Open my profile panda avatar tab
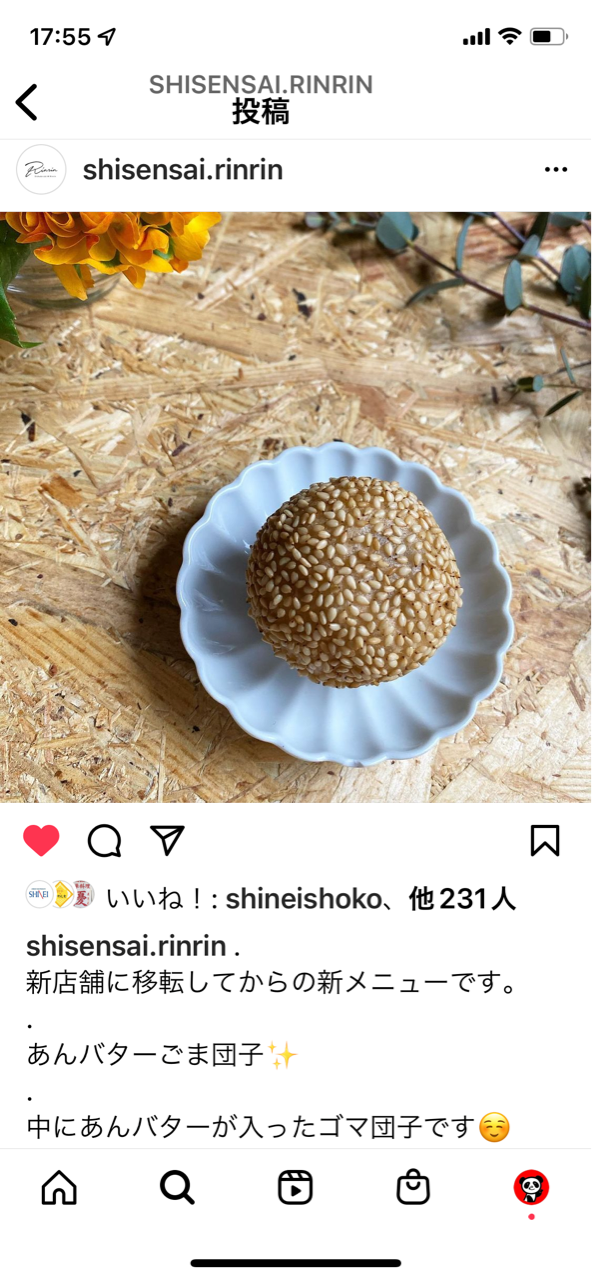The width and height of the screenshot is (592, 1280). pos(531,1188)
